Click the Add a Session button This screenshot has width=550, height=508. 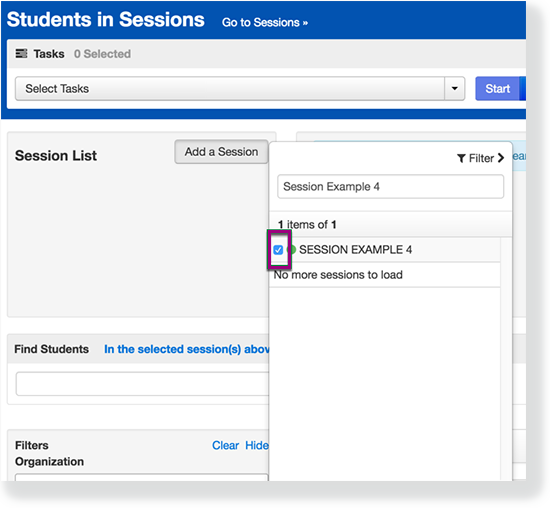(x=221, y=152)
